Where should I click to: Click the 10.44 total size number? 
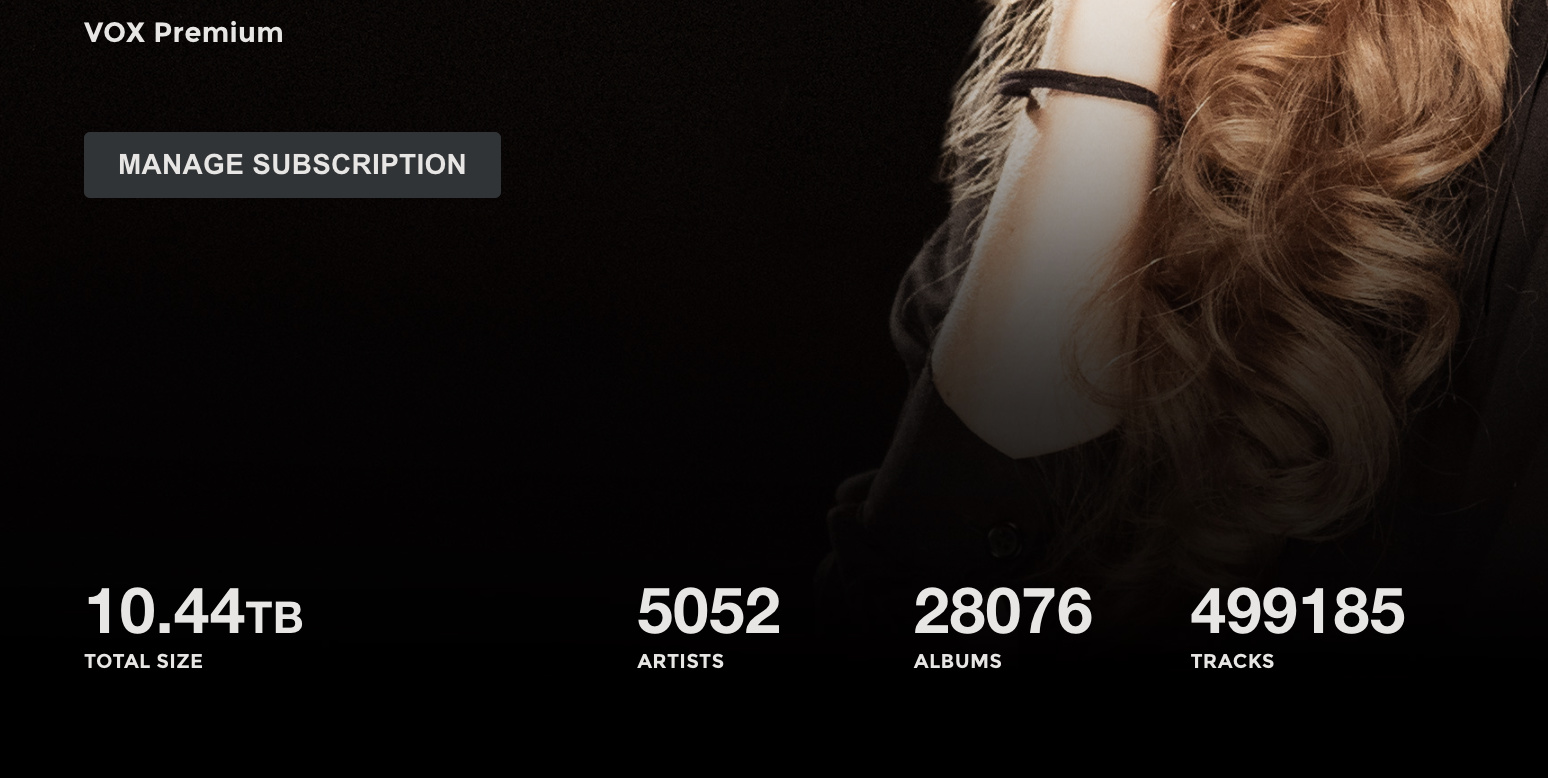coord(165,611)
